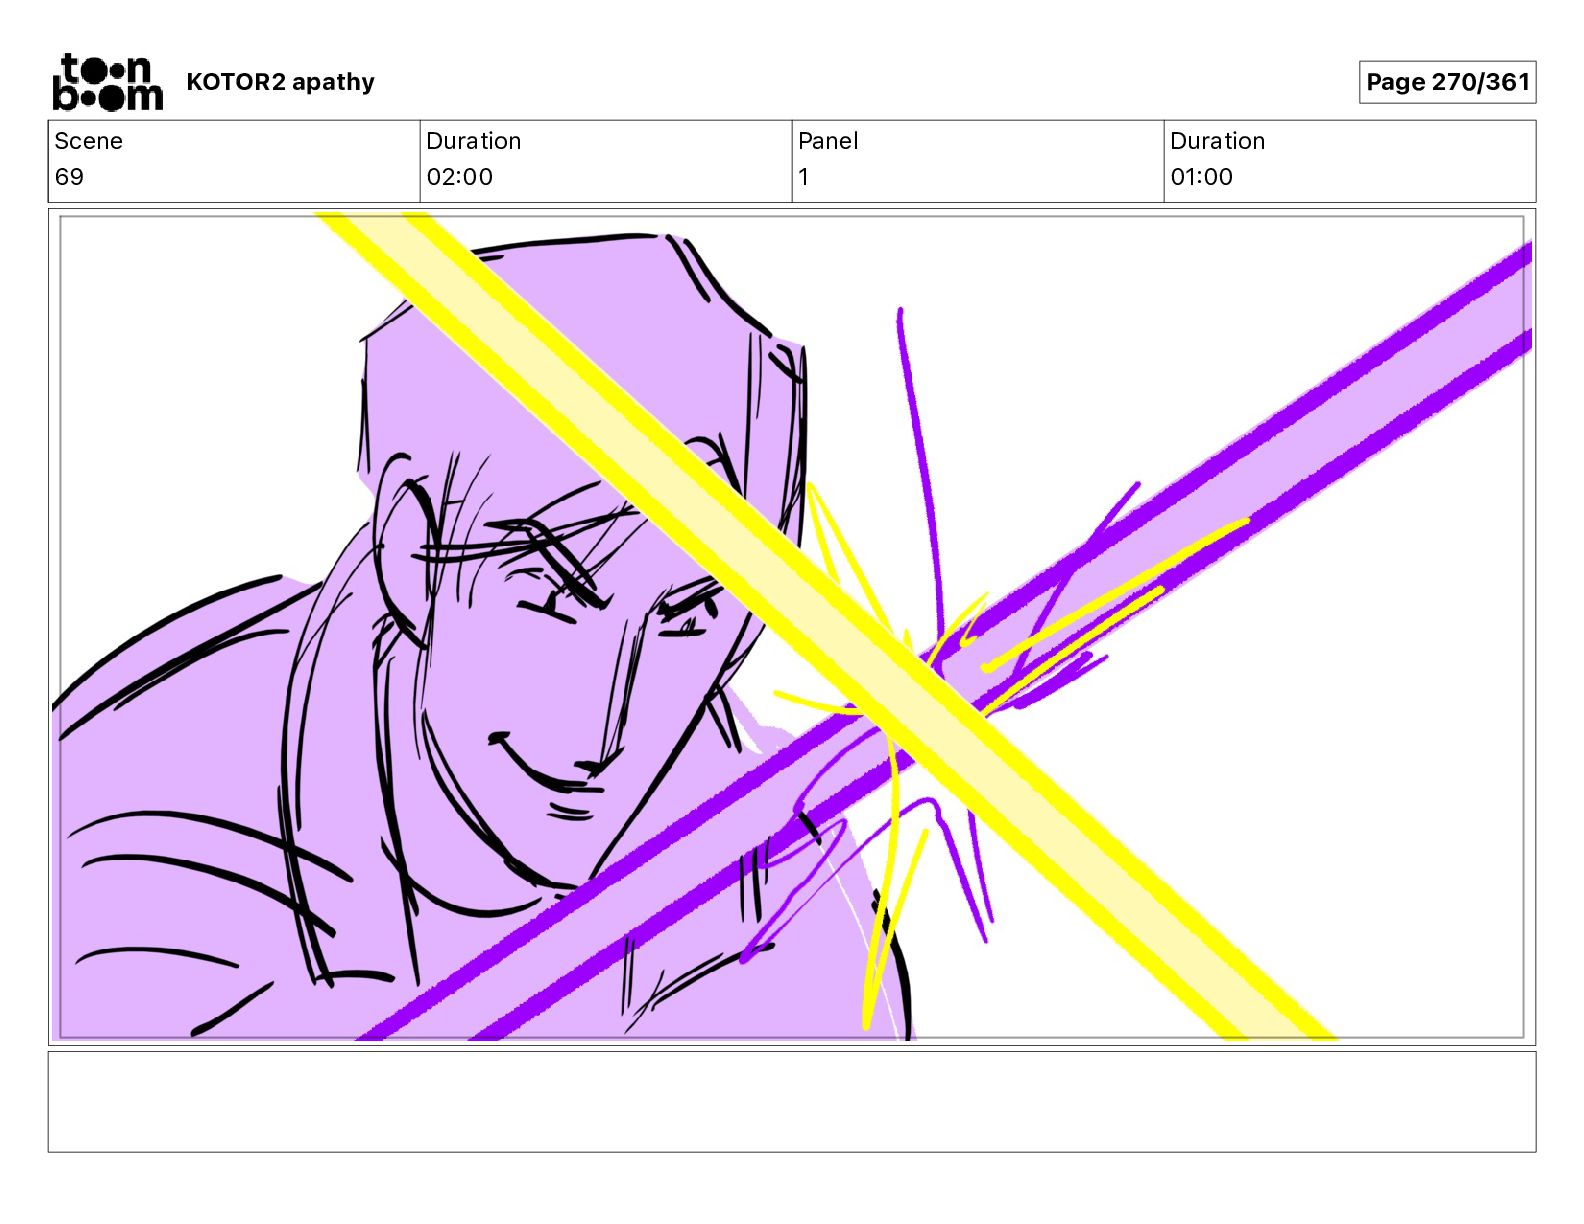
Task: Click the Panel number '1' value
Action: coord(803,177)
